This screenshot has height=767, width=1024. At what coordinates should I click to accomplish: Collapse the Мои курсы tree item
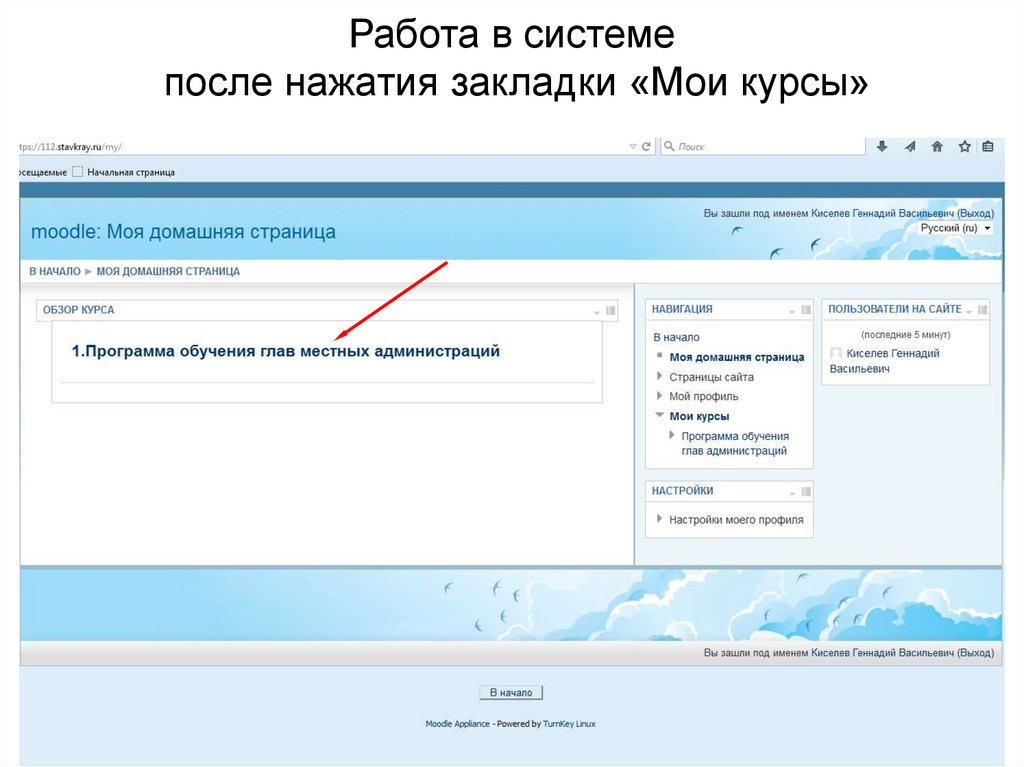click(x=659, y=416)
